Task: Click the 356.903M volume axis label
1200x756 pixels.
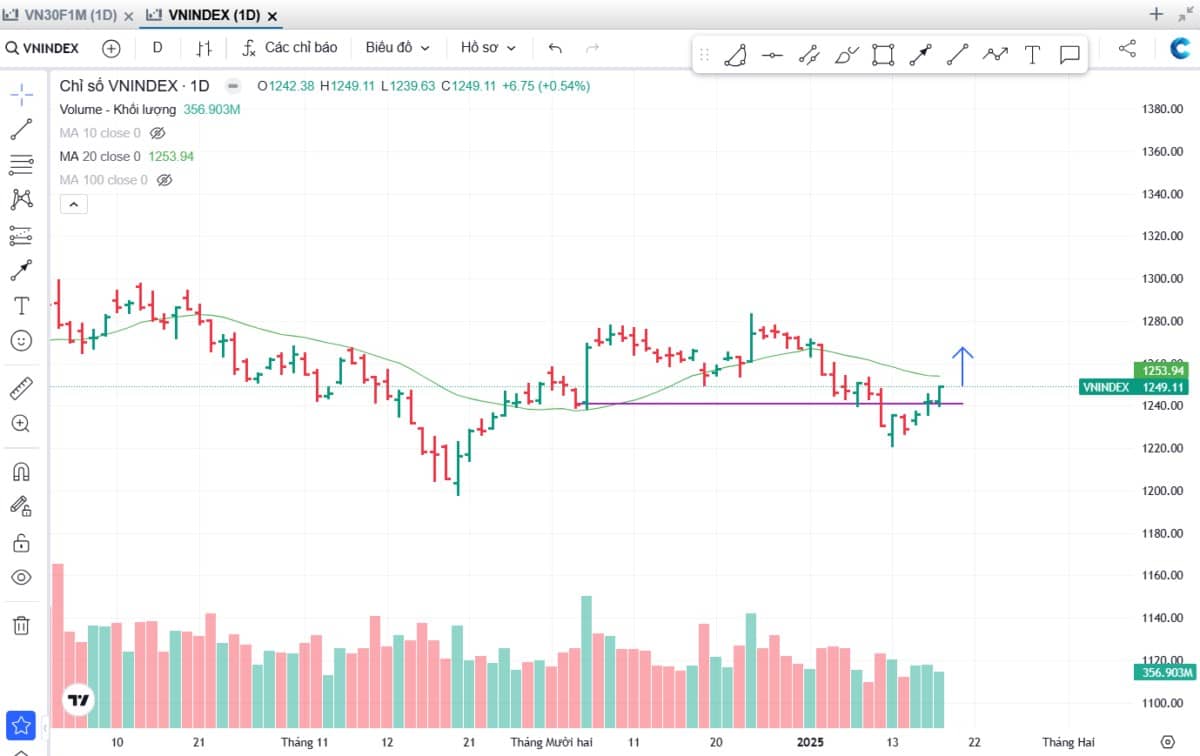Action: tap(1165, 672)
